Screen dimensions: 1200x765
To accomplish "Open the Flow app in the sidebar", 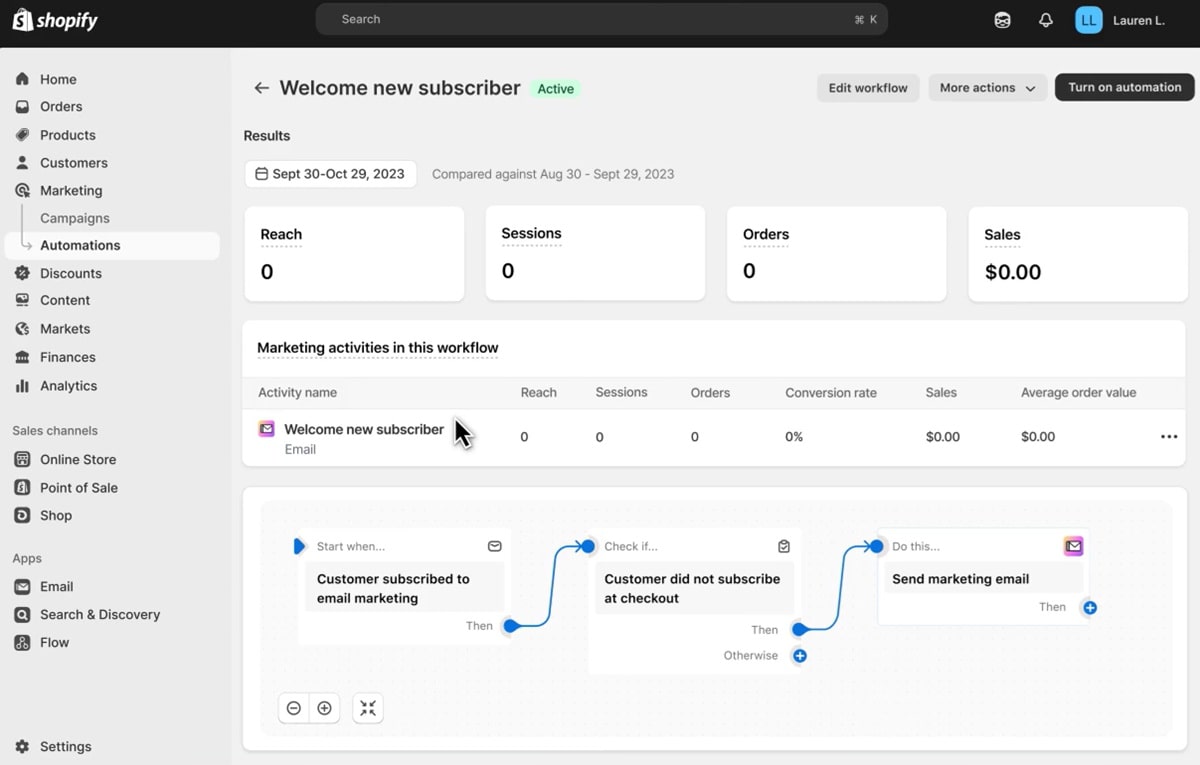I will 52,642.
